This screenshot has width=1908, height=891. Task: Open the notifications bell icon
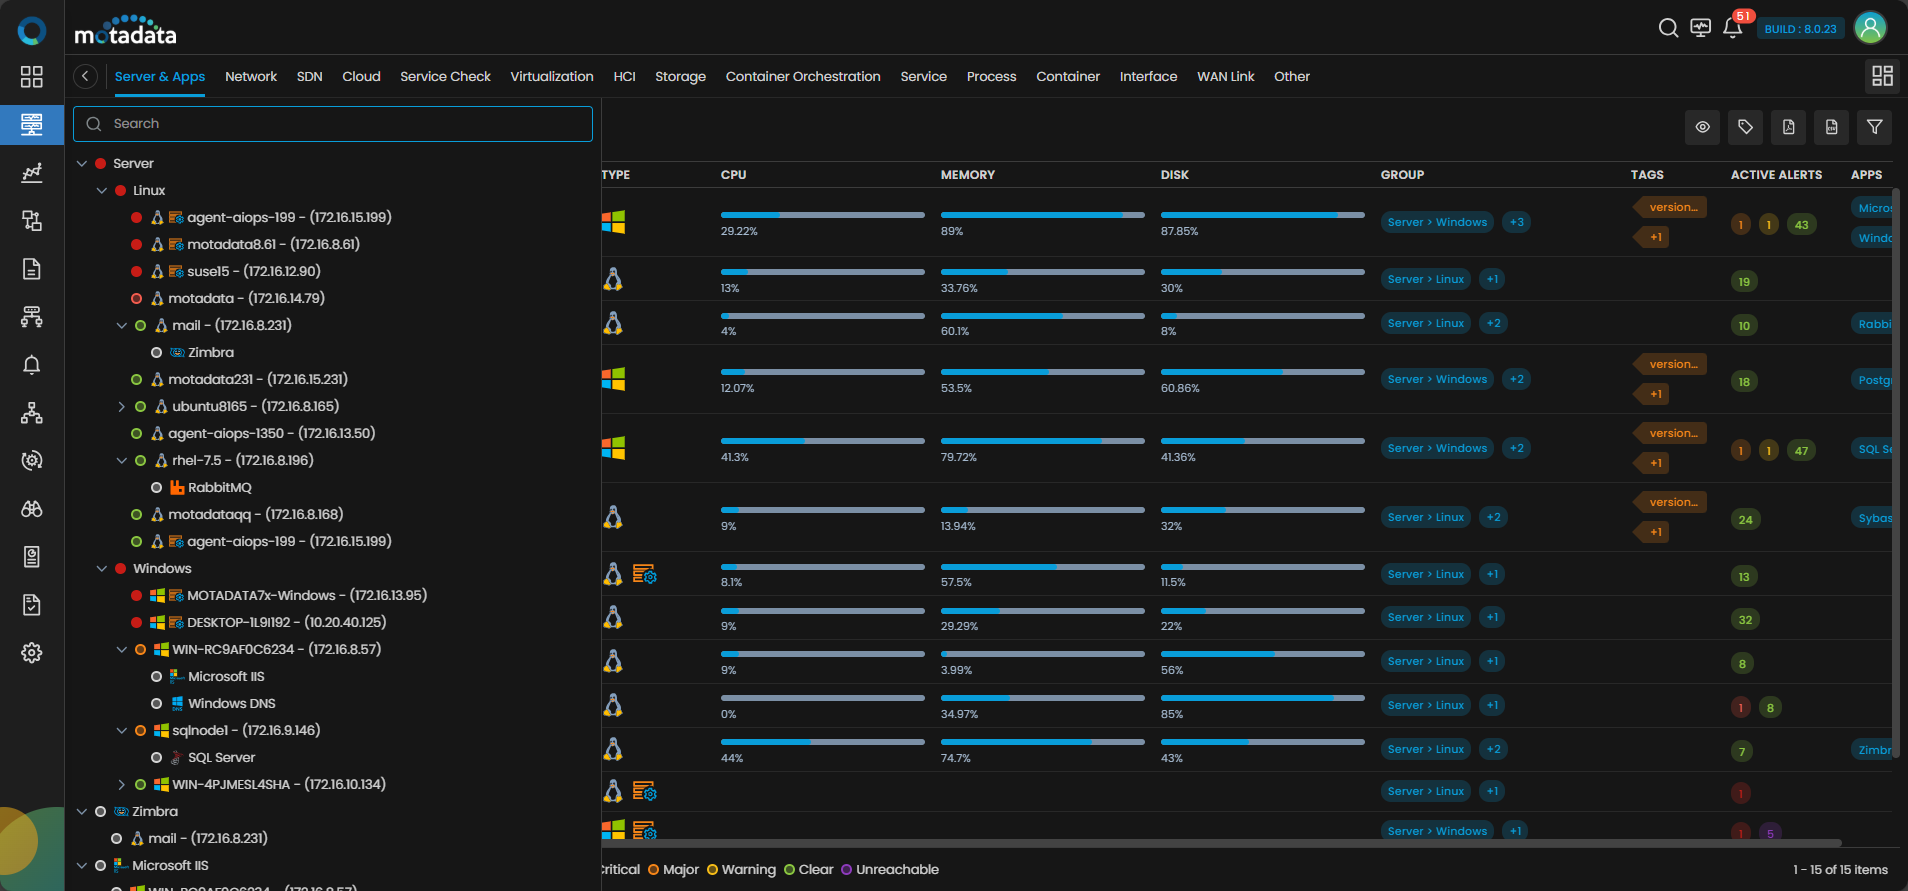coord(1733,28)
